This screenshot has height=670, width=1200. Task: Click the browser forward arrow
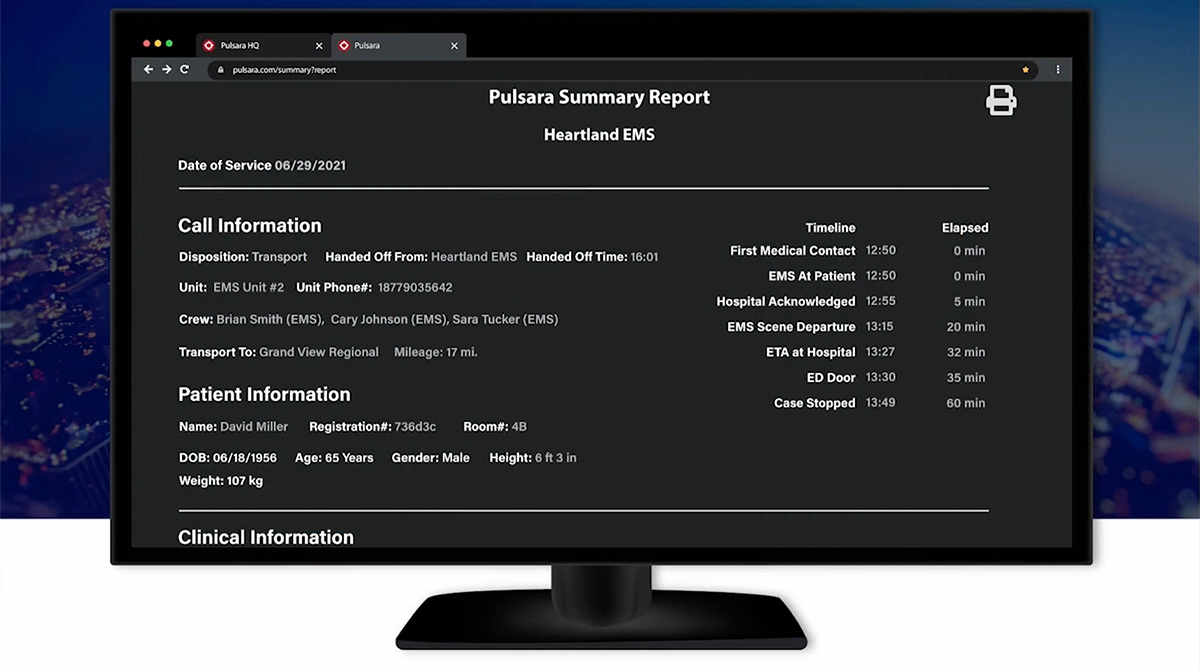(167, 70)
